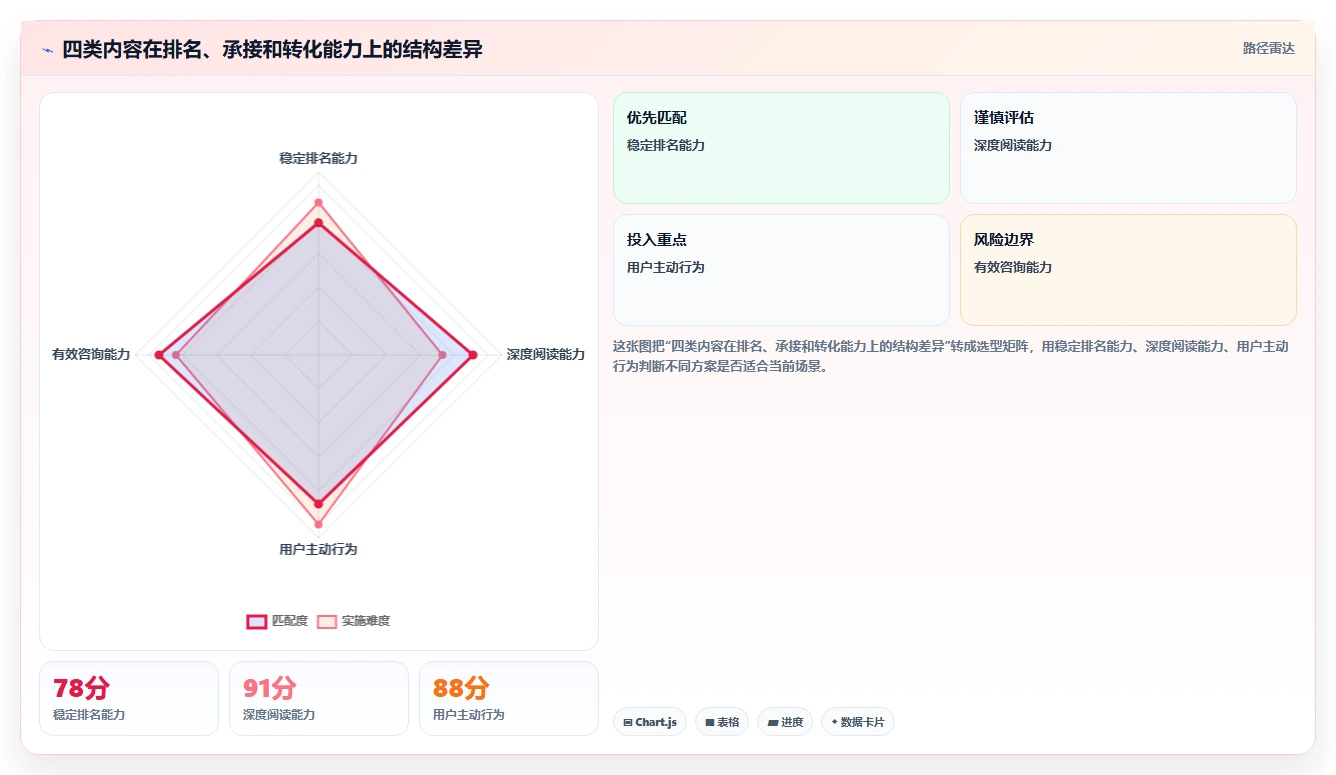The image size is (1336, 775).
Task: Open the 风险边界 card
Action: 1128,270
